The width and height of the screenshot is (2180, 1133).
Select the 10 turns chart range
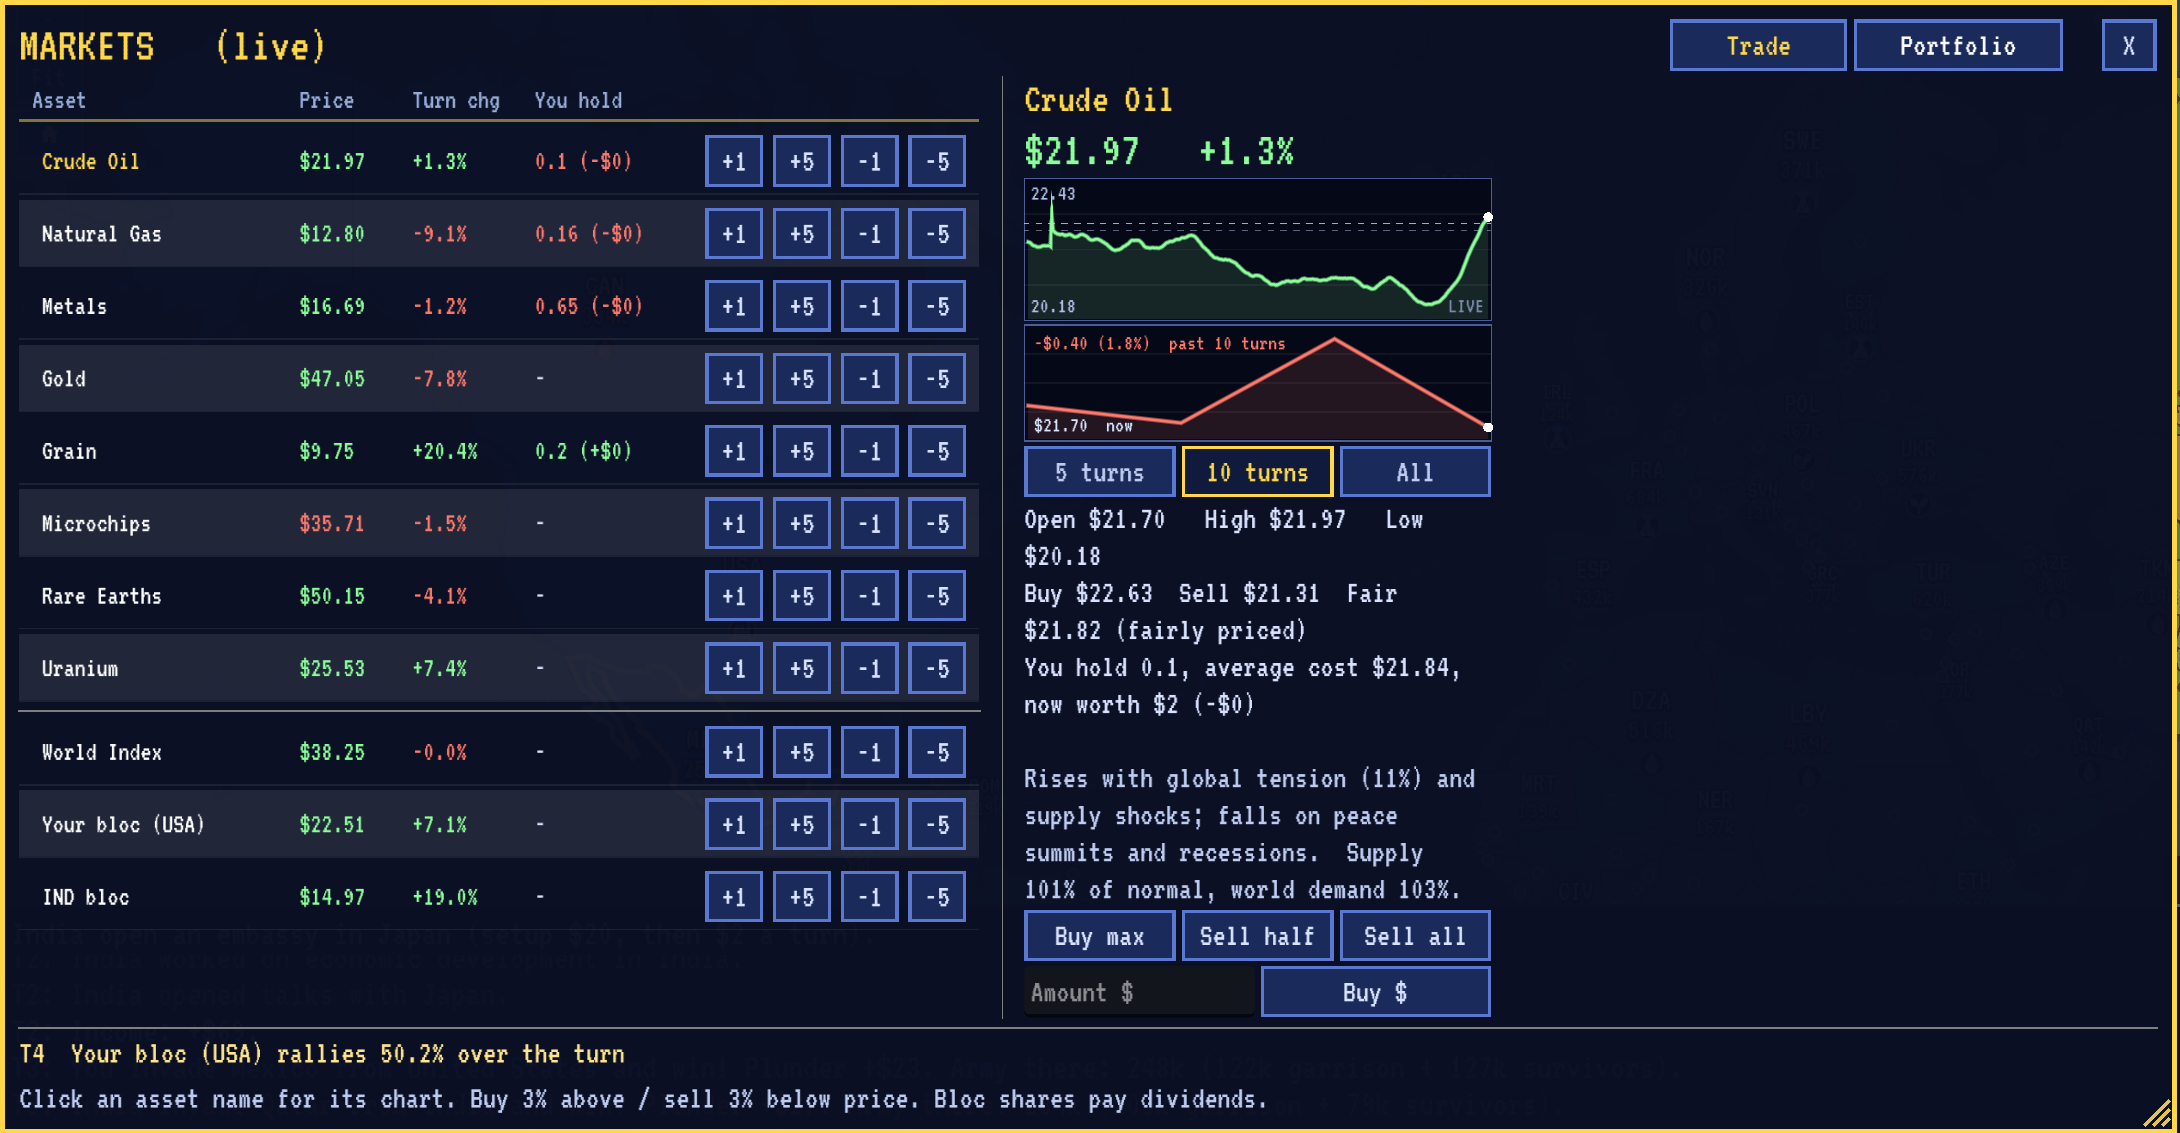point(1257,472)
